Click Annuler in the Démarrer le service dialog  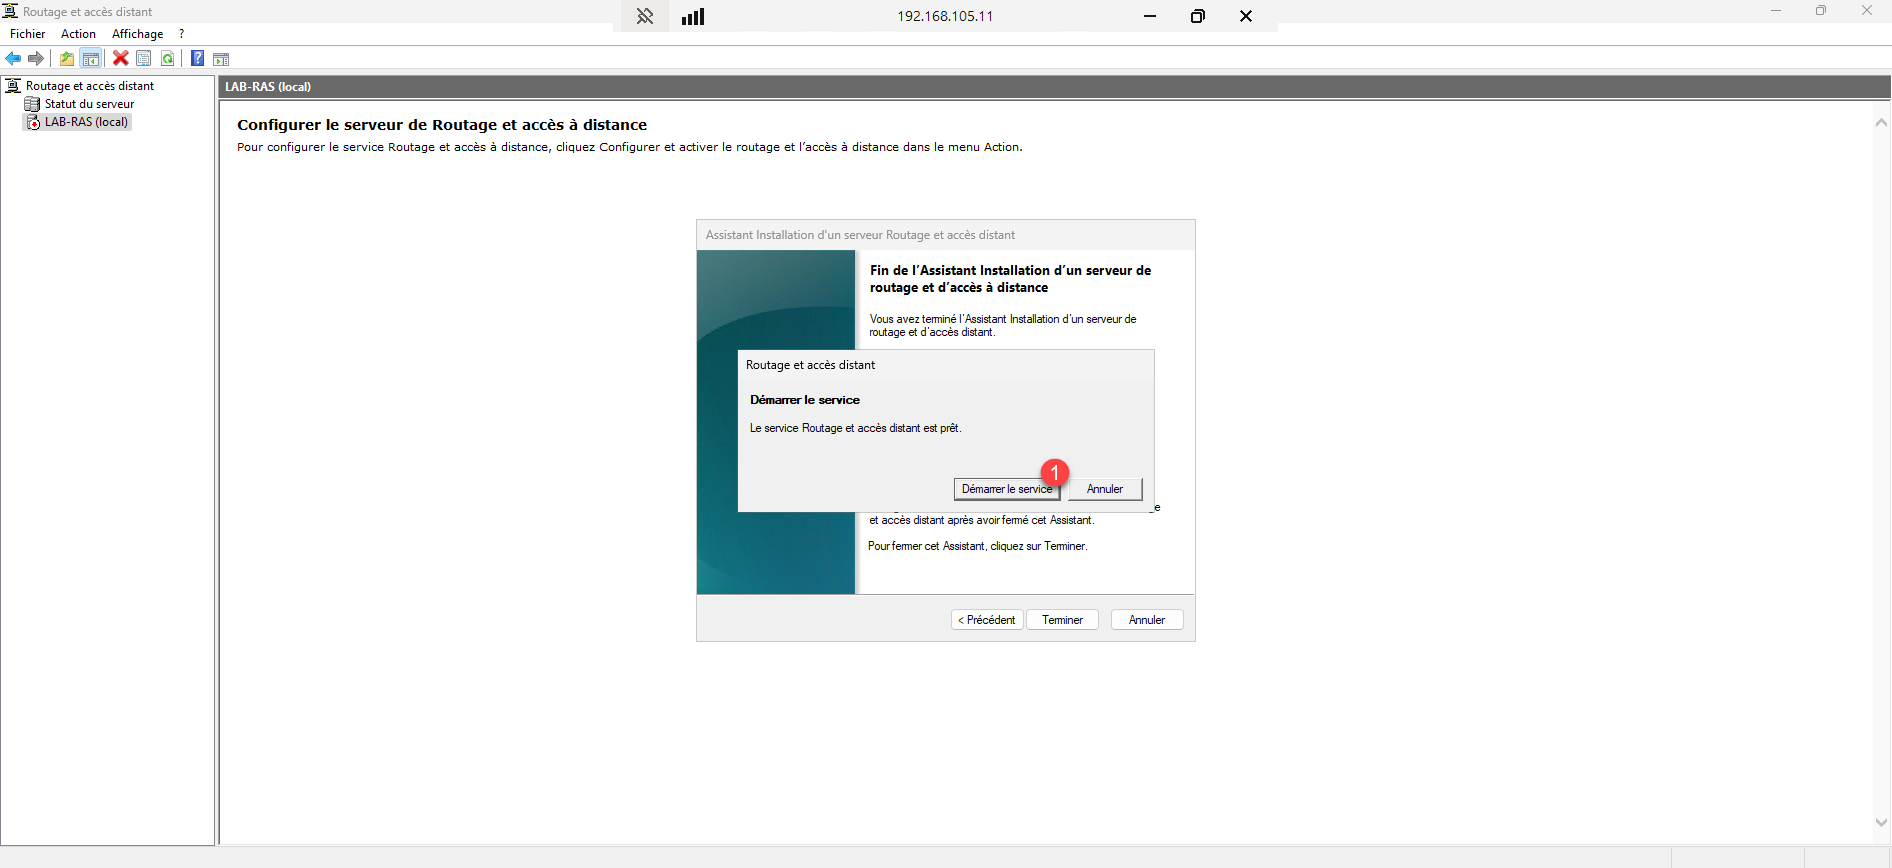click(1104, 489)
